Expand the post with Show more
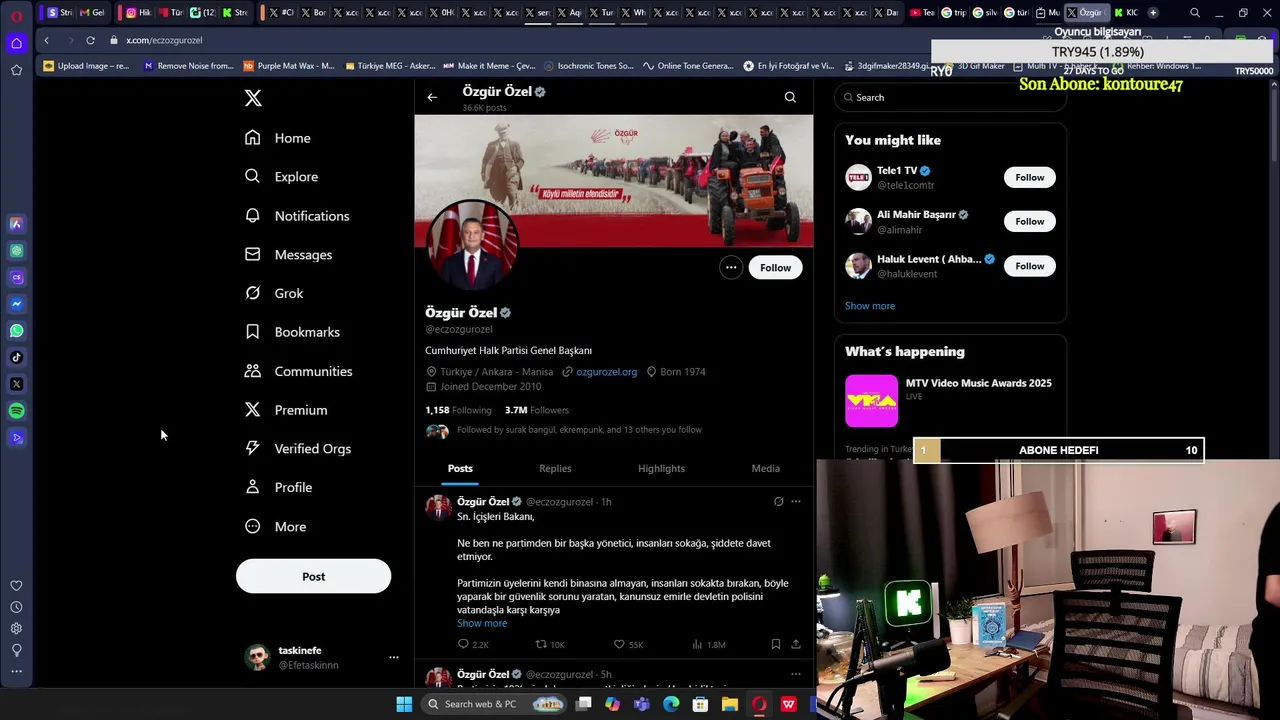This screenshot has height=720, width=1280. pos(482,623)
